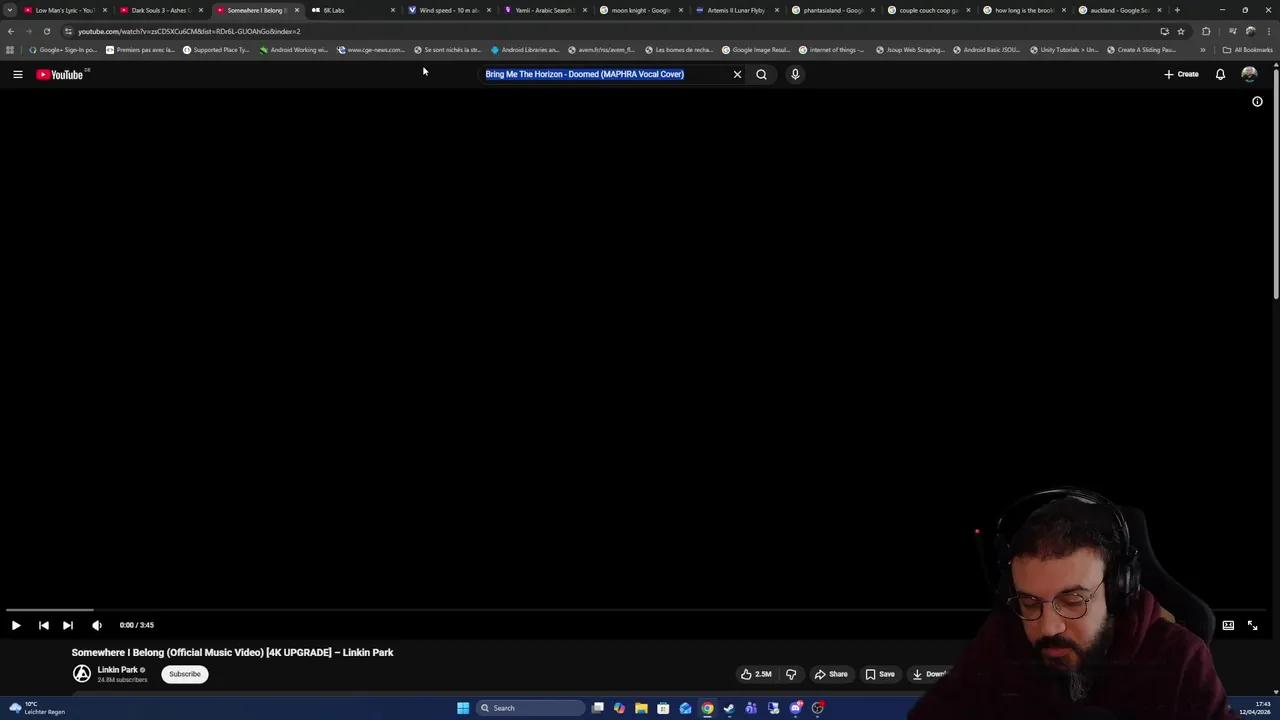
Task: Switch to the auckland Google Search tab
Action: (1119, 10)
